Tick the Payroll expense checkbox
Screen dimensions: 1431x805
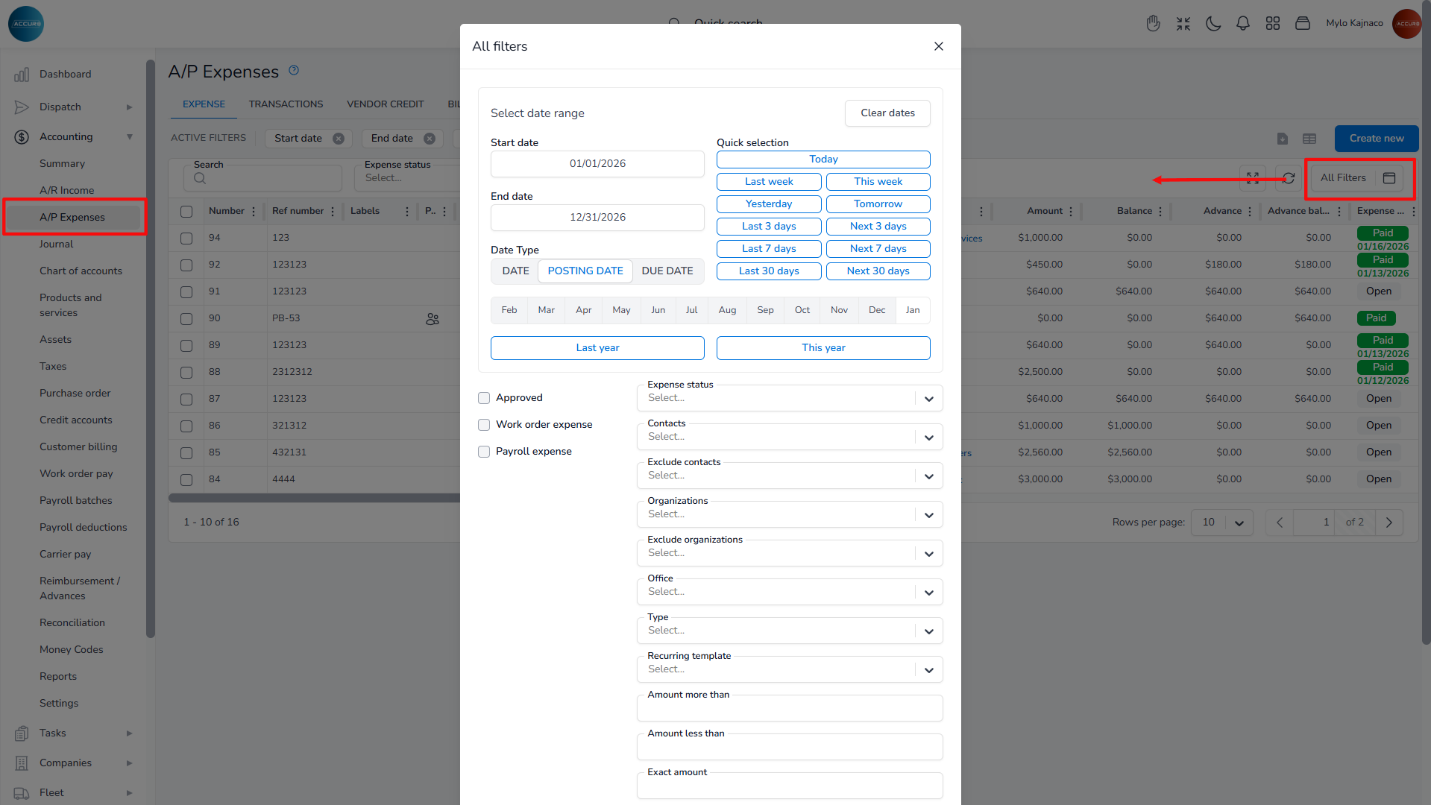click(x=484, y=452)
